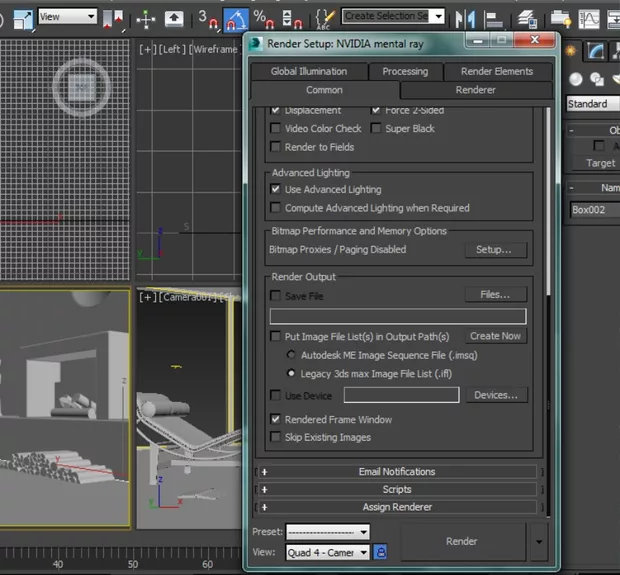Toggle the Percent Snap icon
Viewport: 620px width, 575px height.
click(264, 19)
